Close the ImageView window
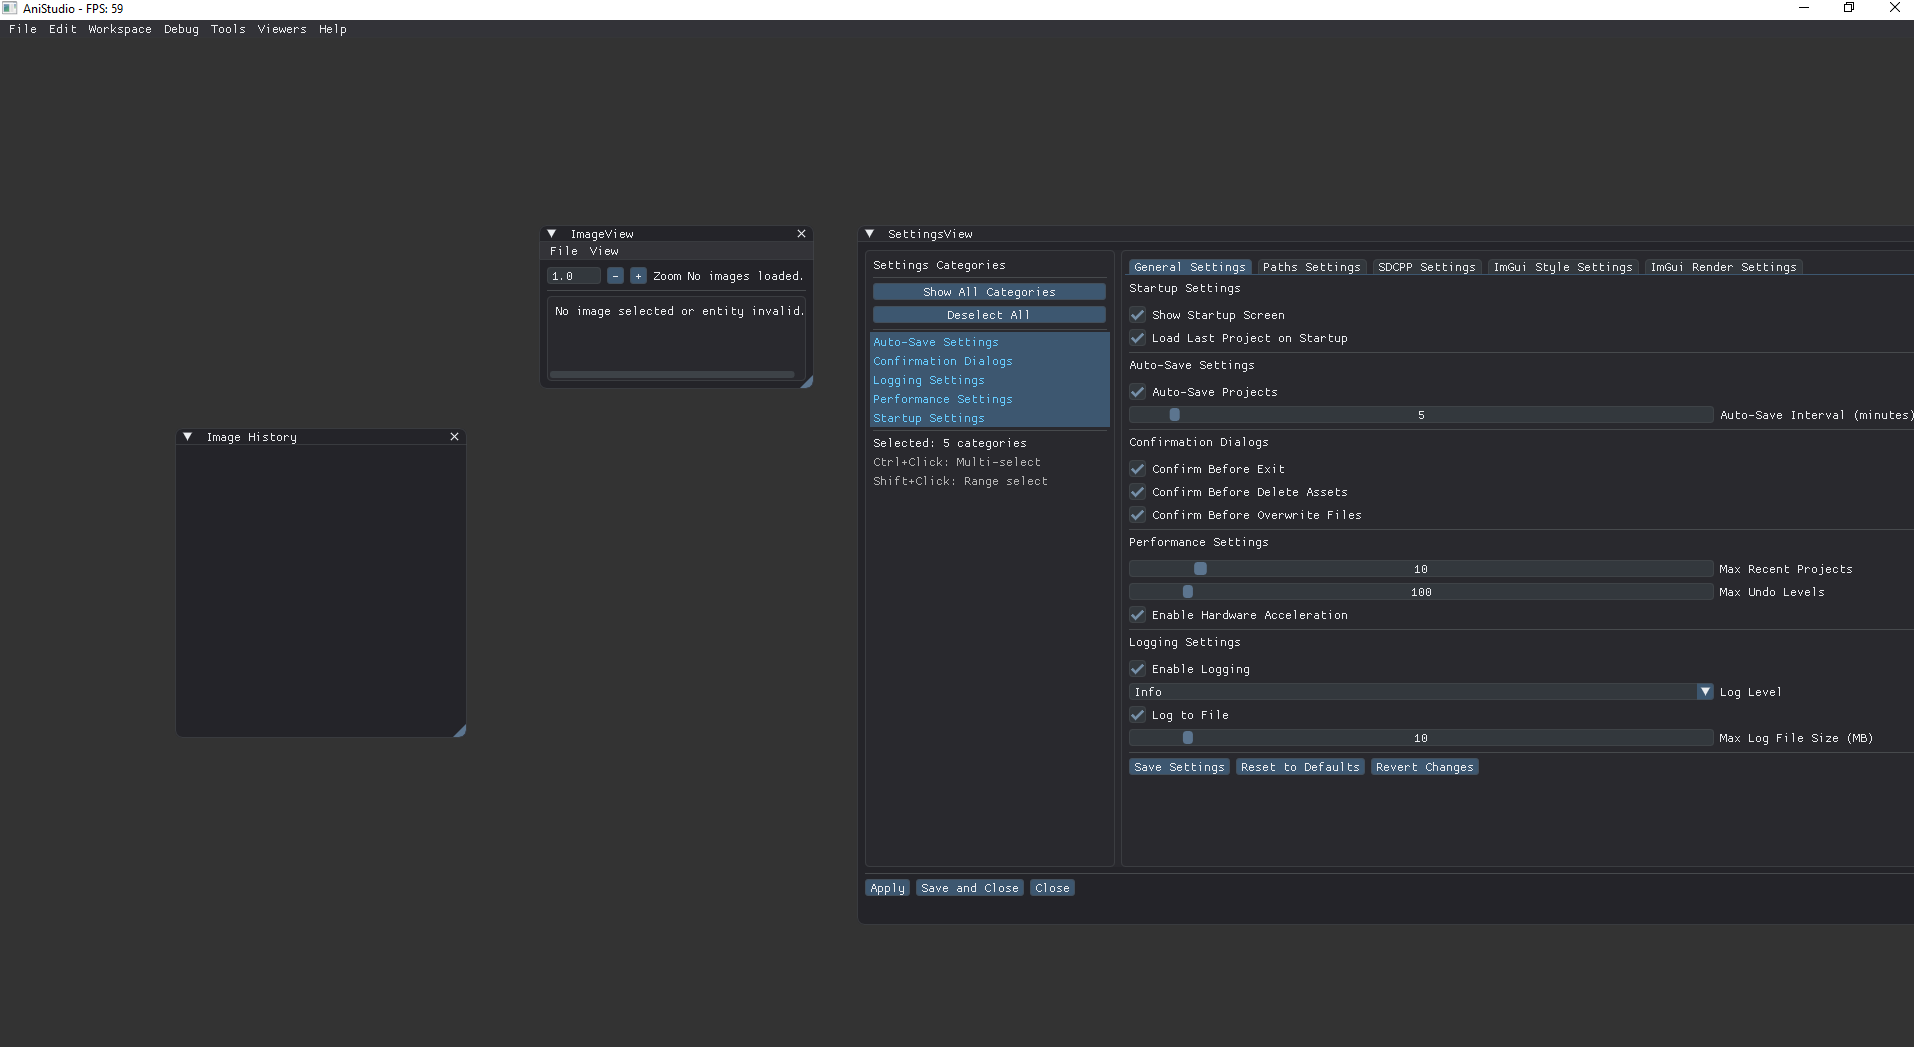 pos(801,234)
